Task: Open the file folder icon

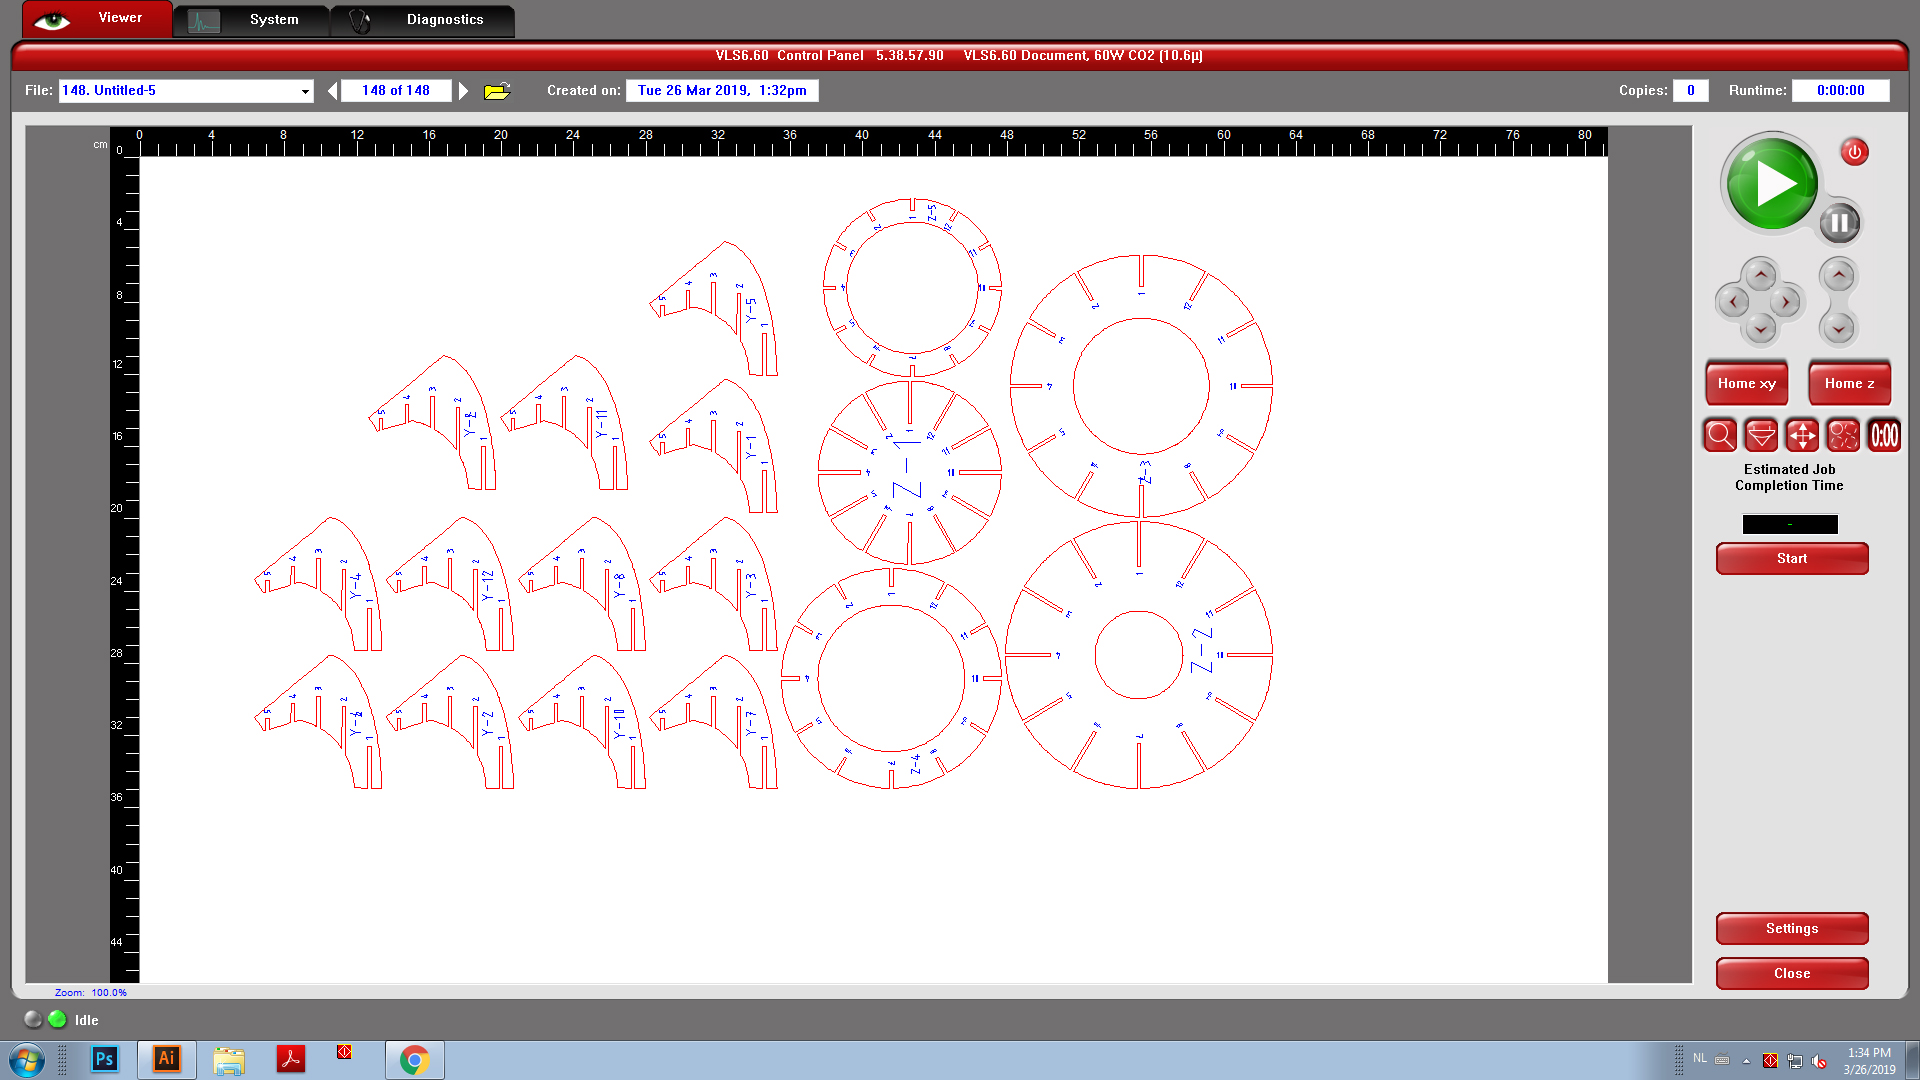Action: pyautogui.click(x=497, y=91)
